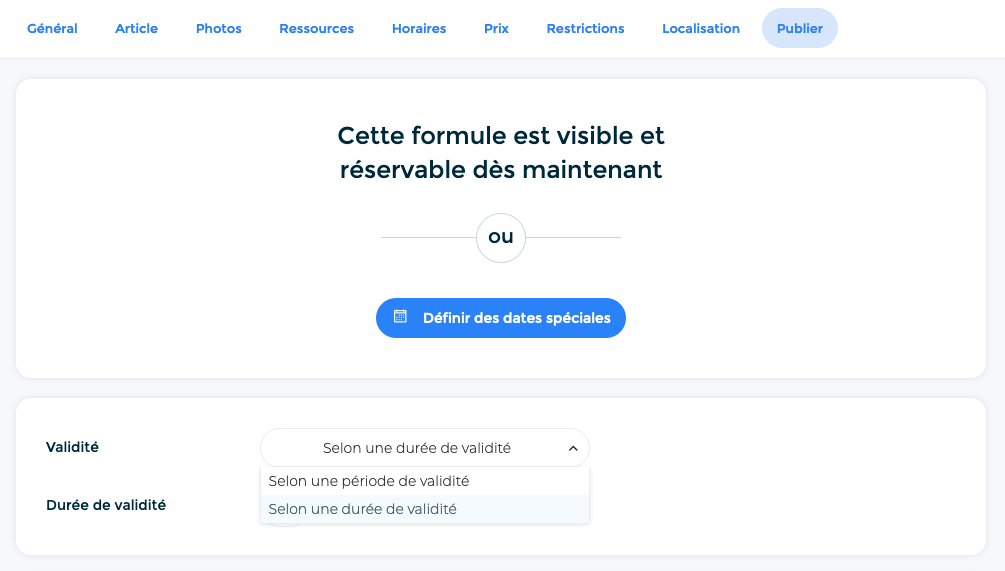The height and width of the screenshot is (571, 1005).
Task: Choose "Selon une durée de validité" list option
Action: [x=362, y=509]
